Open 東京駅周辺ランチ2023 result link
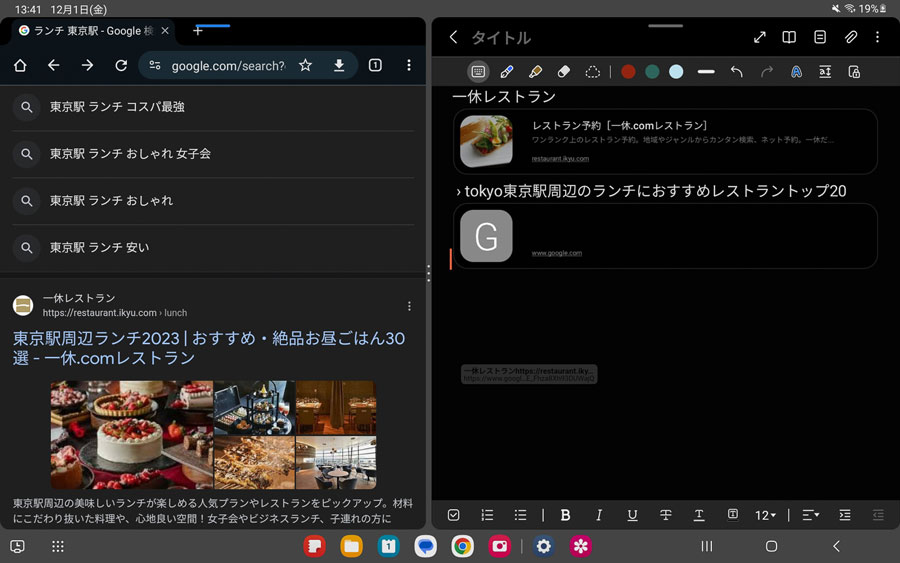The image size is (900, 563). pos(209,348)
